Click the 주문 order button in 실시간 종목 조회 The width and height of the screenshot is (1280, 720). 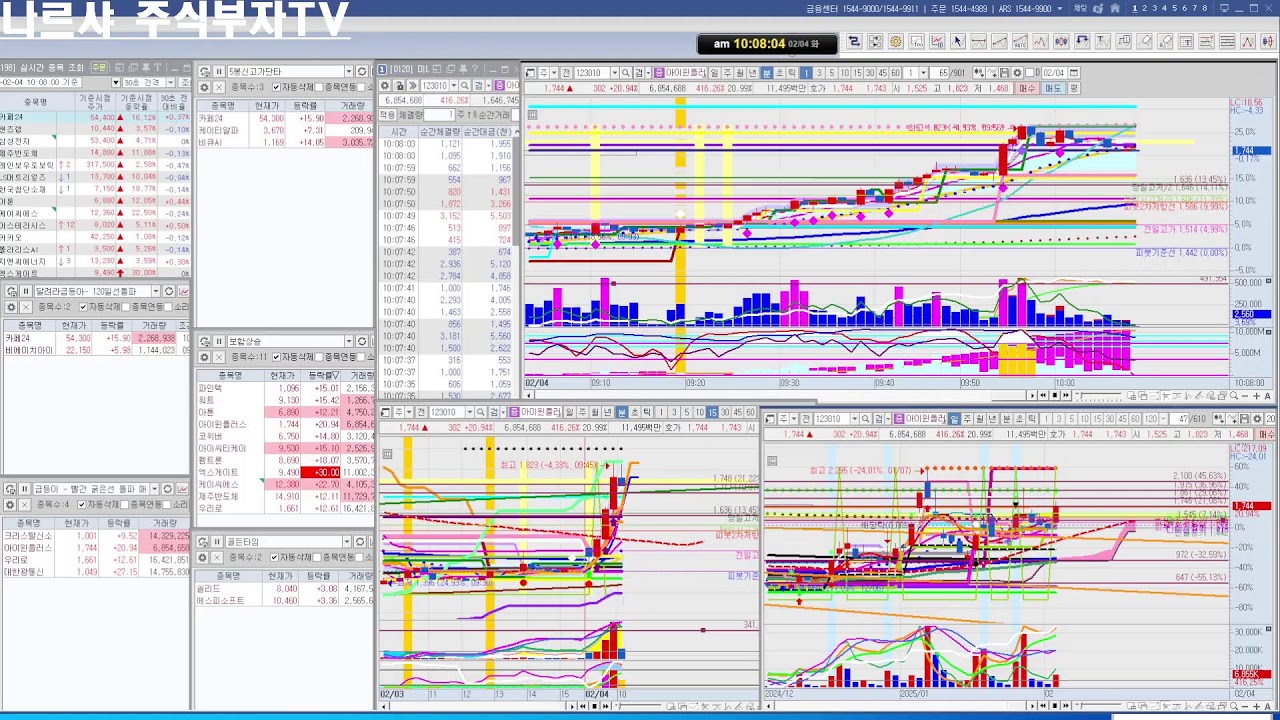tap(99, 67)
